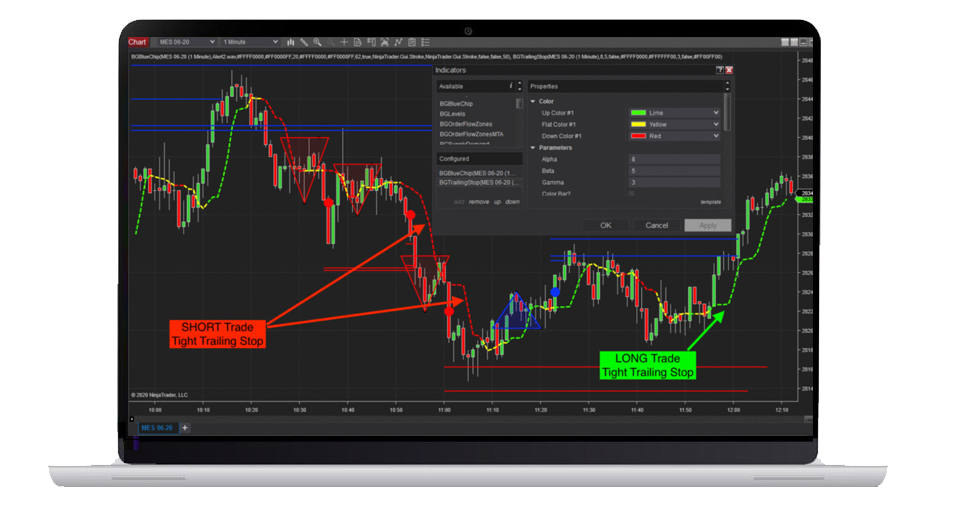This screenshot has height=524, width=954.
Task: Click the first window-link square in title bar
Action: tap(785, 42)
